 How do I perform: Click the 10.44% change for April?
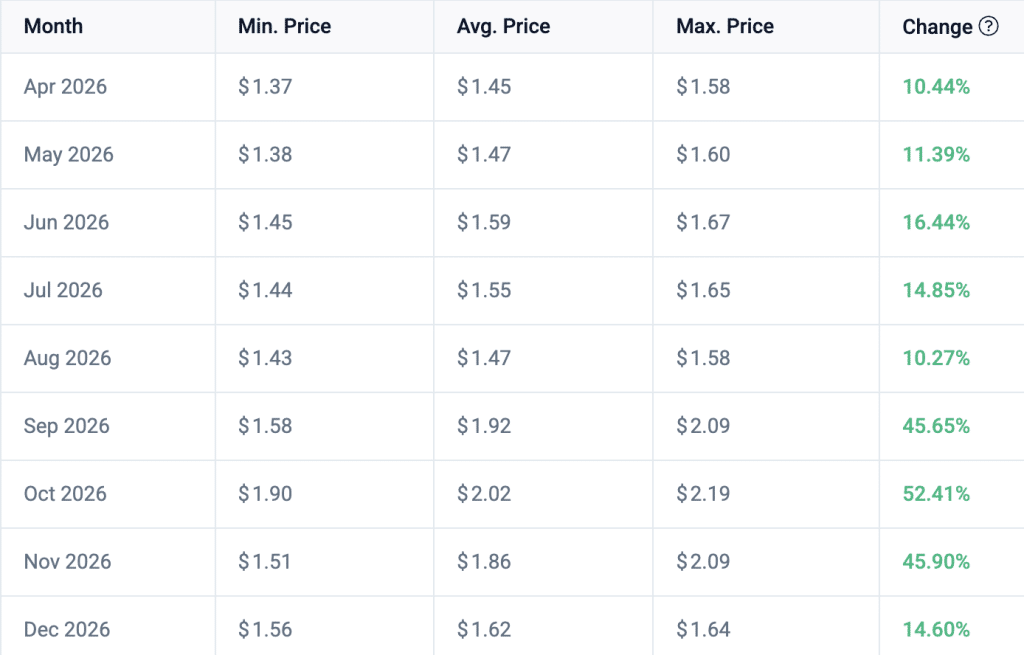coord(936,87)
